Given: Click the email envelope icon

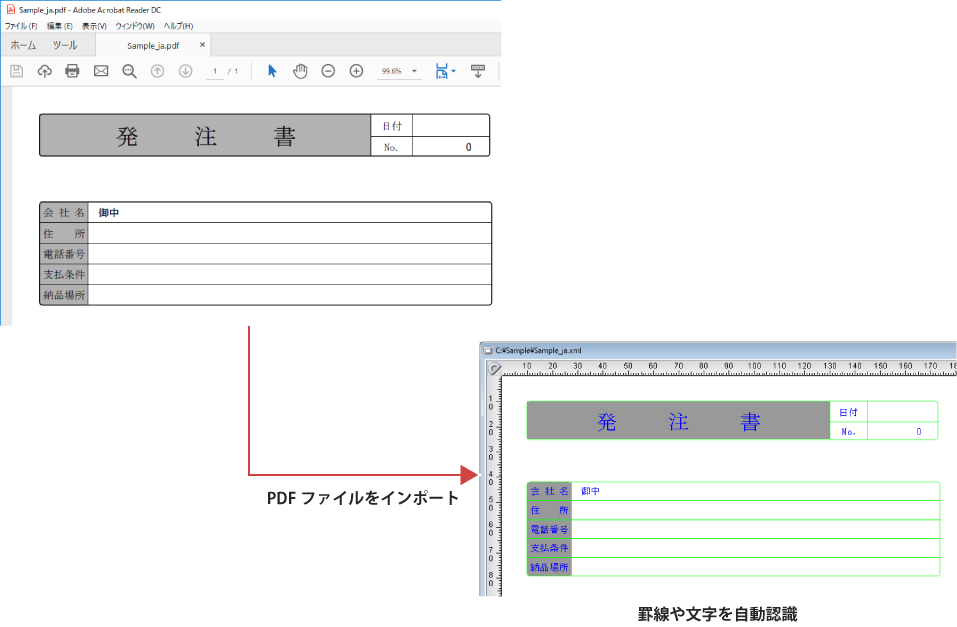Looking at the screenshot, I should click(x=101, y=71).
